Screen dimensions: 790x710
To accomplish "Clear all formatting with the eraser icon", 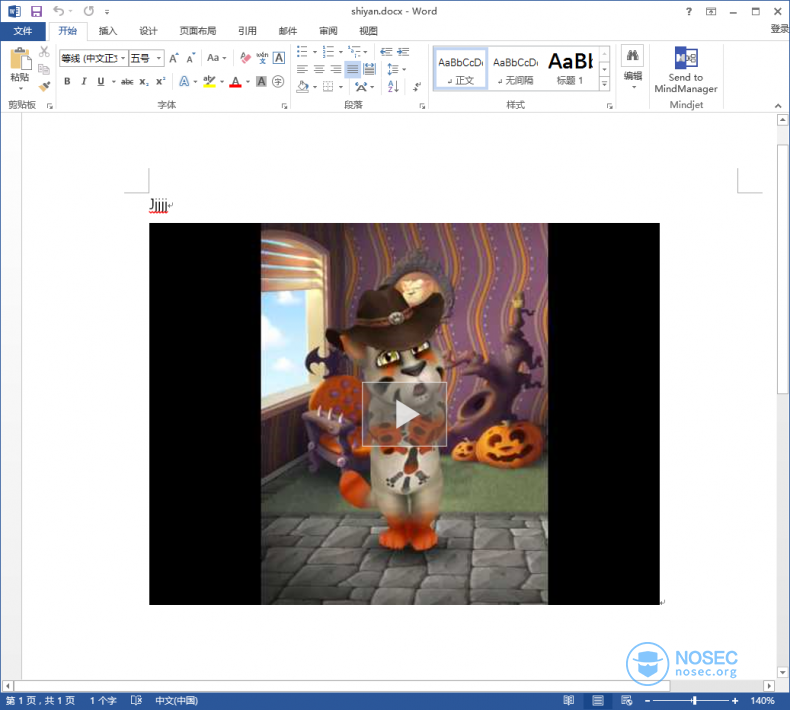I will (x=245, y=58).
